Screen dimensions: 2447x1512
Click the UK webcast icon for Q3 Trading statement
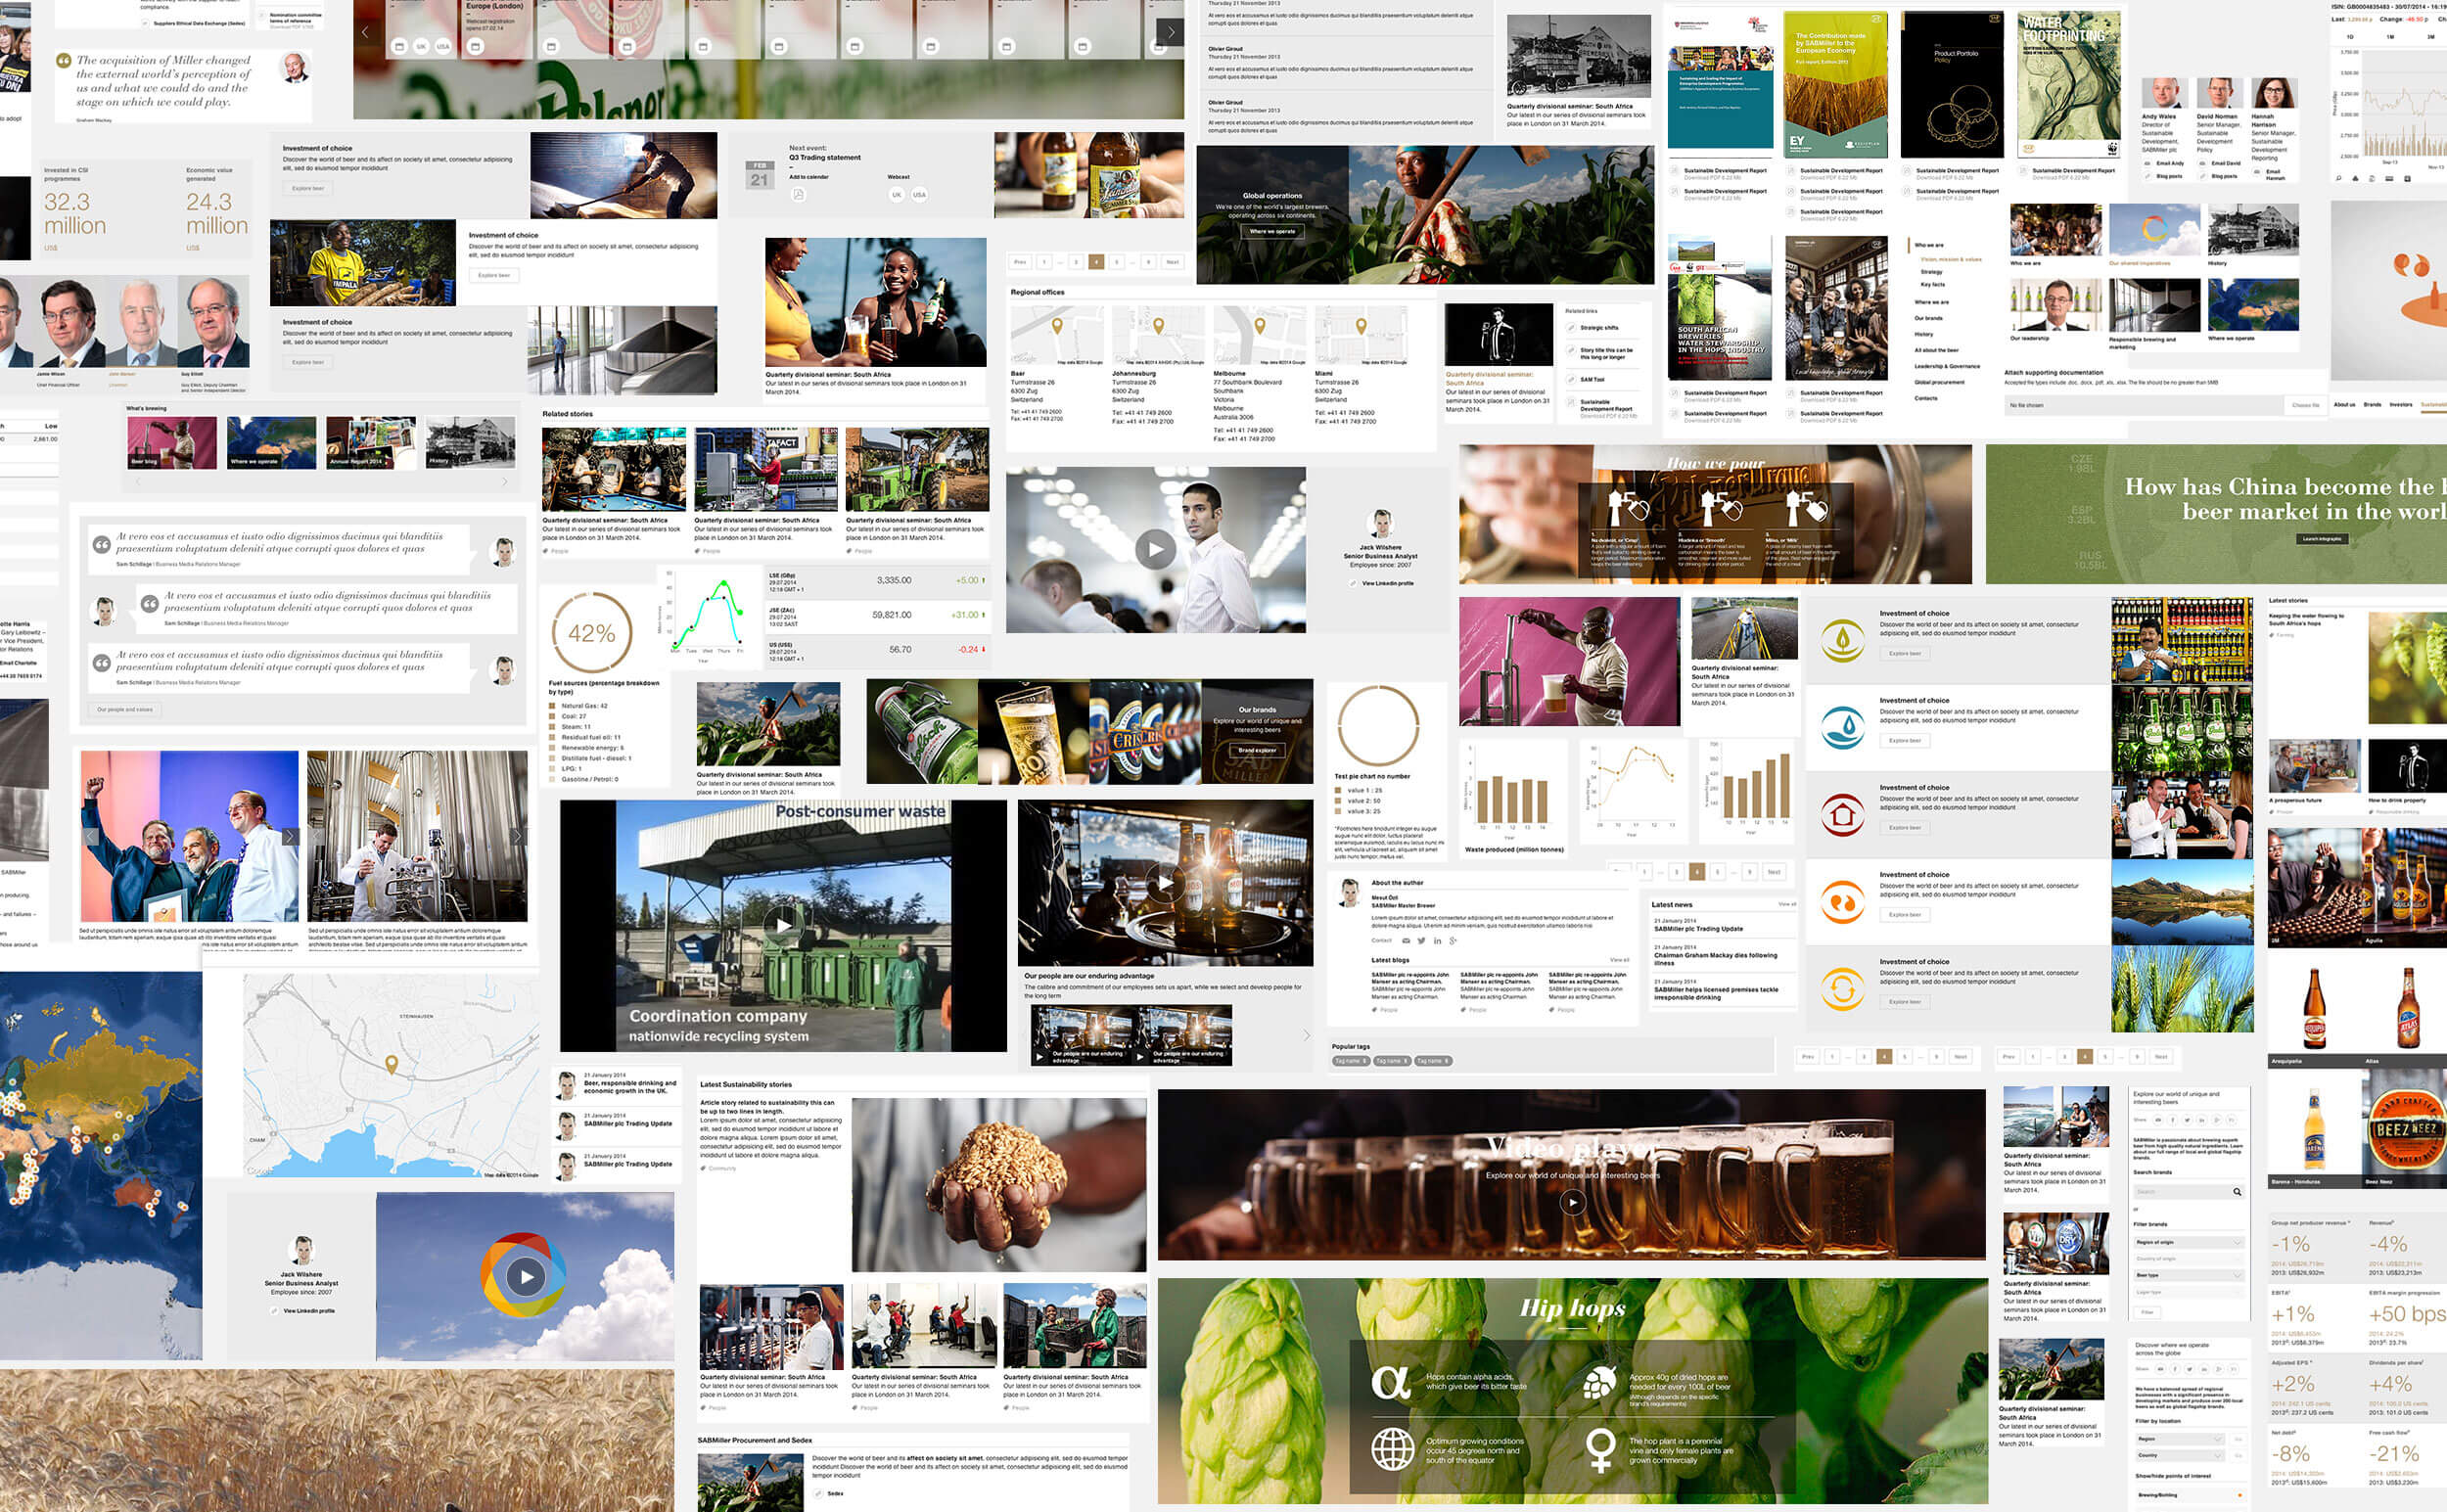(x=897, y=195)
